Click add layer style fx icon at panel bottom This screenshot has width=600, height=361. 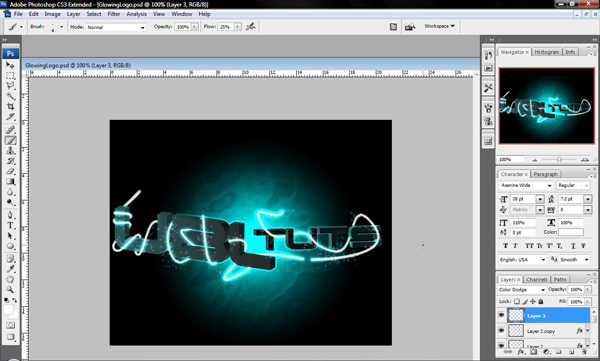pos(522,351)
